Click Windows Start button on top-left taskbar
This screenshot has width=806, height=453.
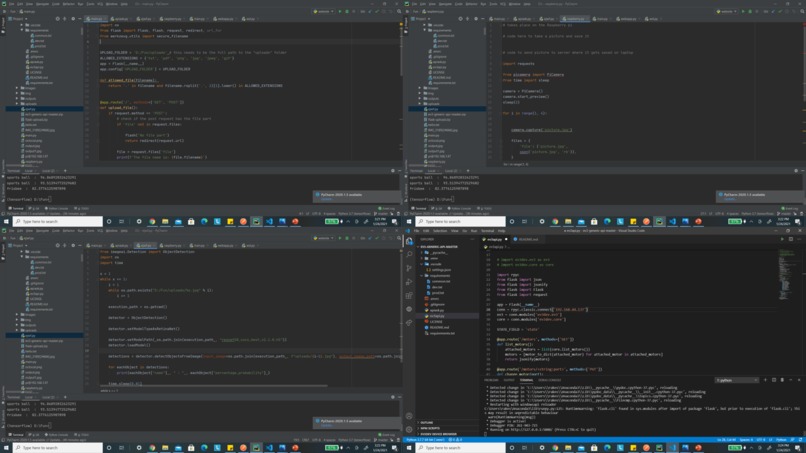(6, 222)
